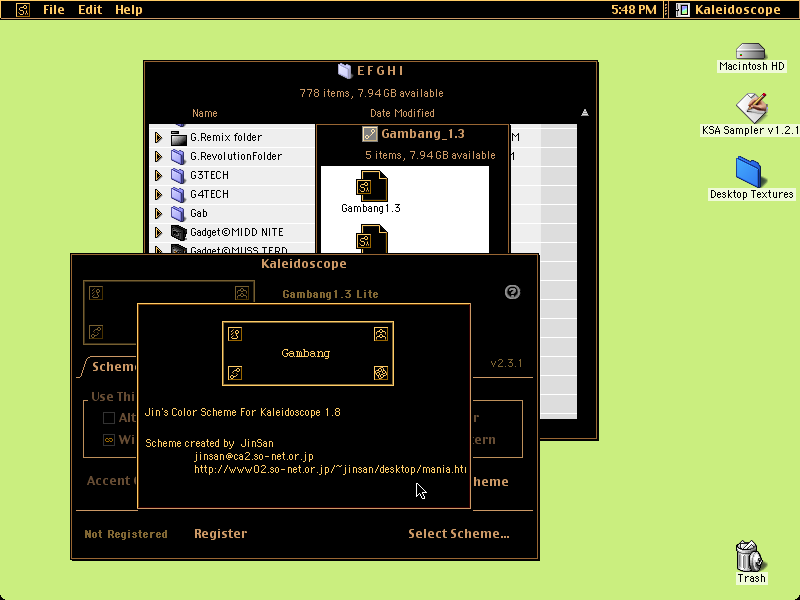The width and height of the screenshot is (800, 600).
Task: Expand the Gadget©MIDD NITE disclosure triangle
Action: point(159,233)
